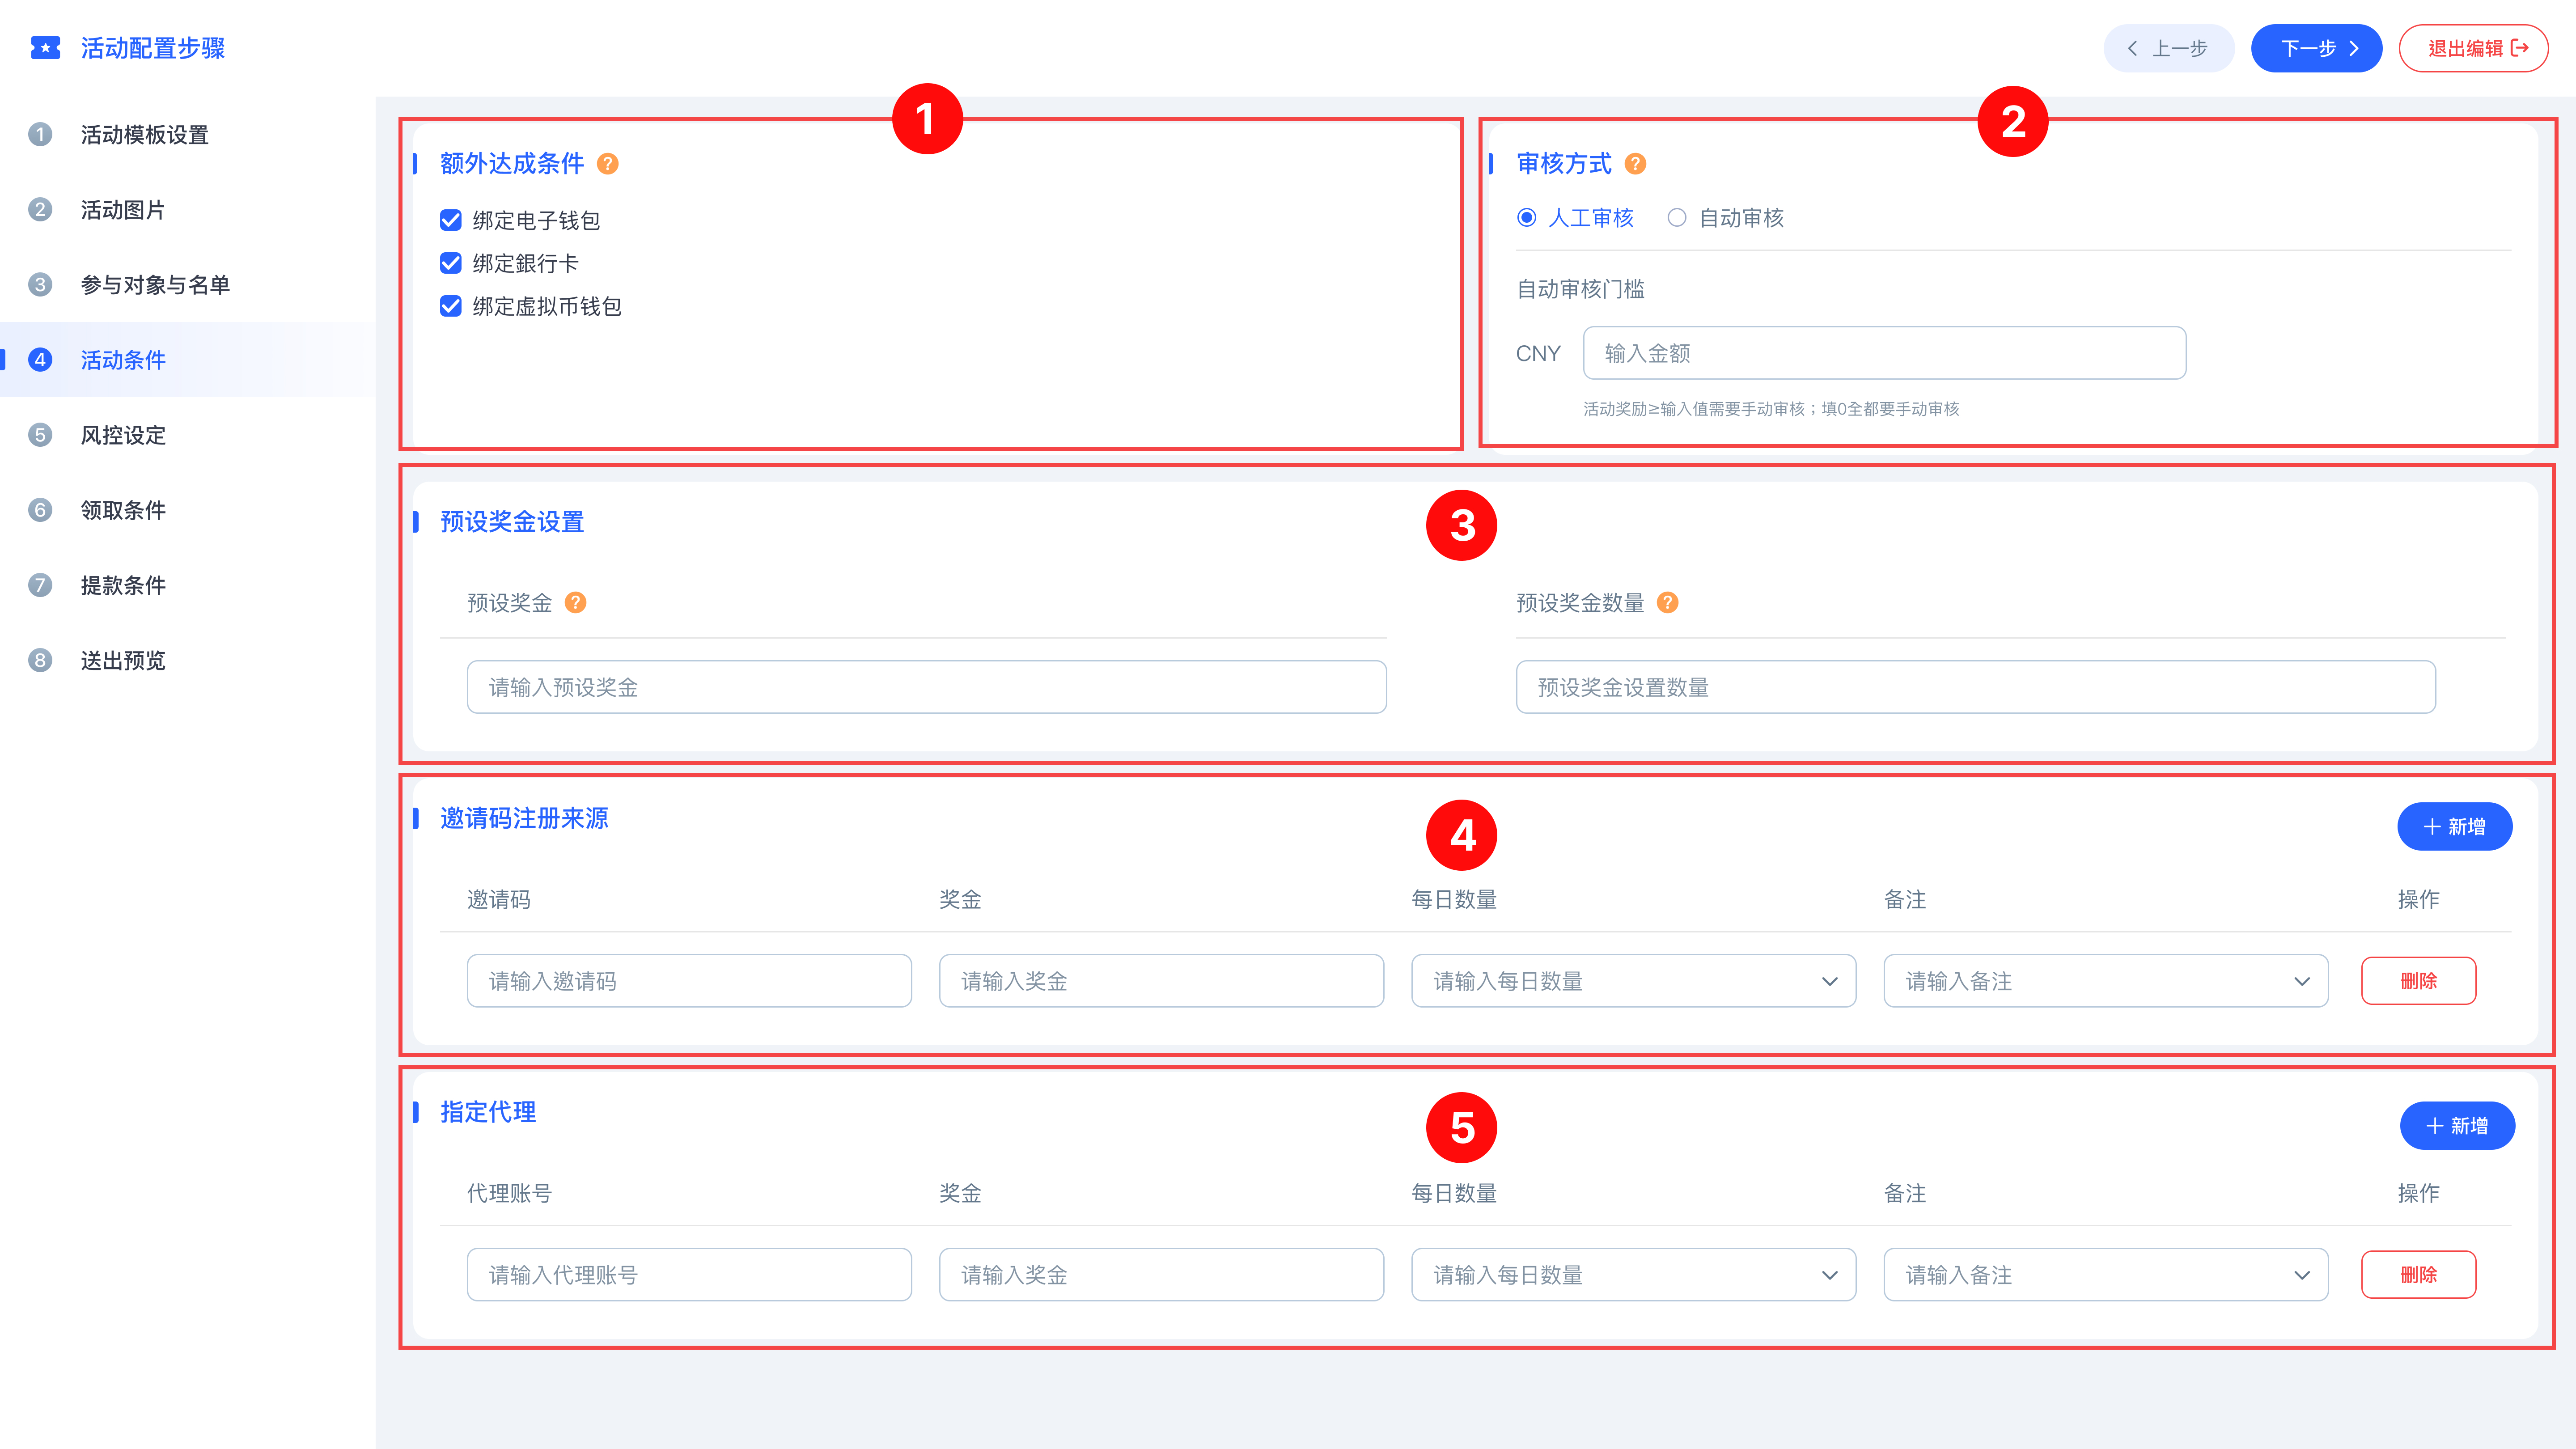Click the ticket logo icon at top-left
Viewport: 2576px width, 1449px height.
point(45,48)
